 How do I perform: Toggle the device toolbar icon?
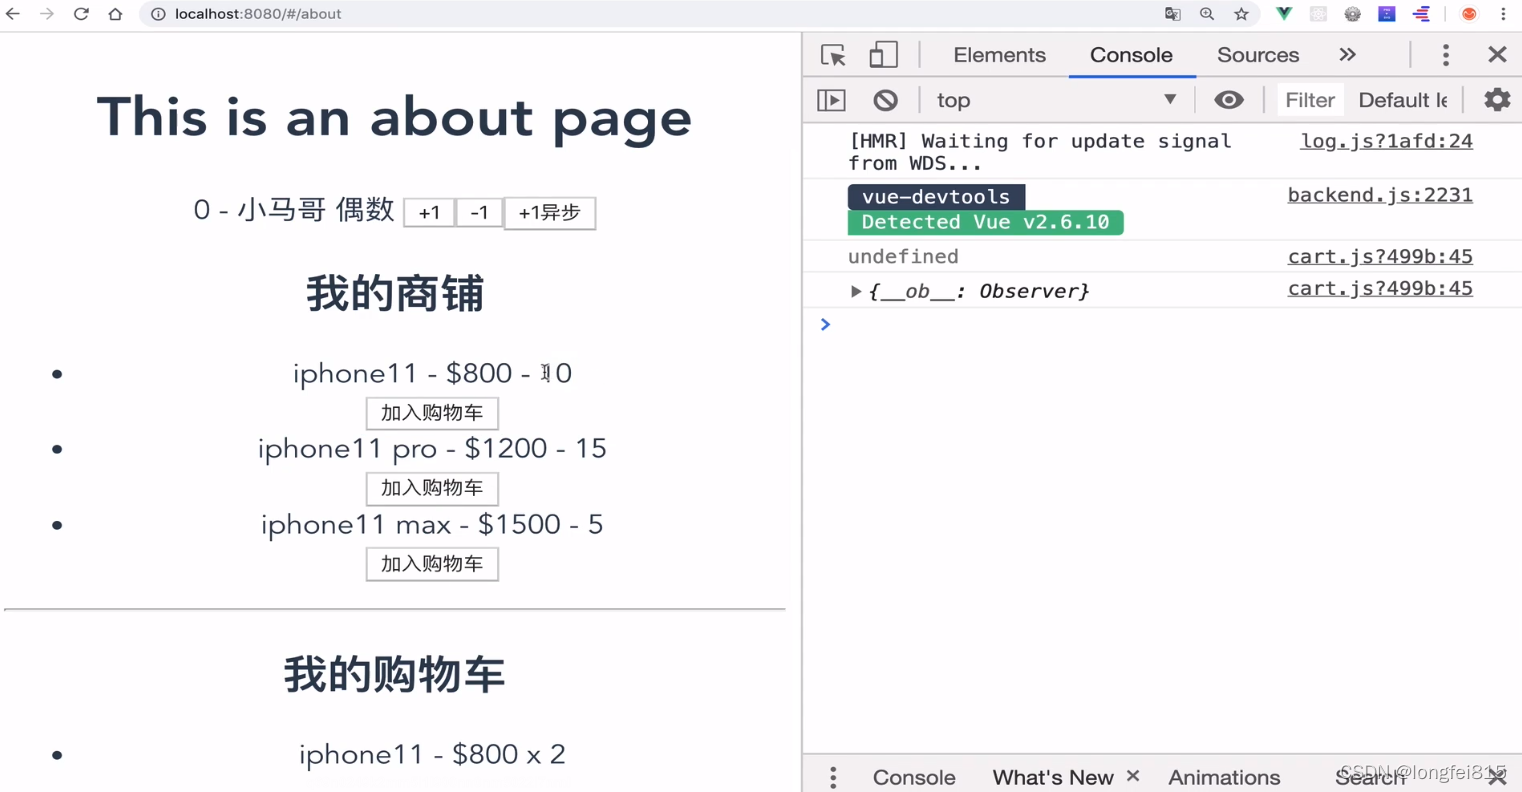(x=883, y=55)
